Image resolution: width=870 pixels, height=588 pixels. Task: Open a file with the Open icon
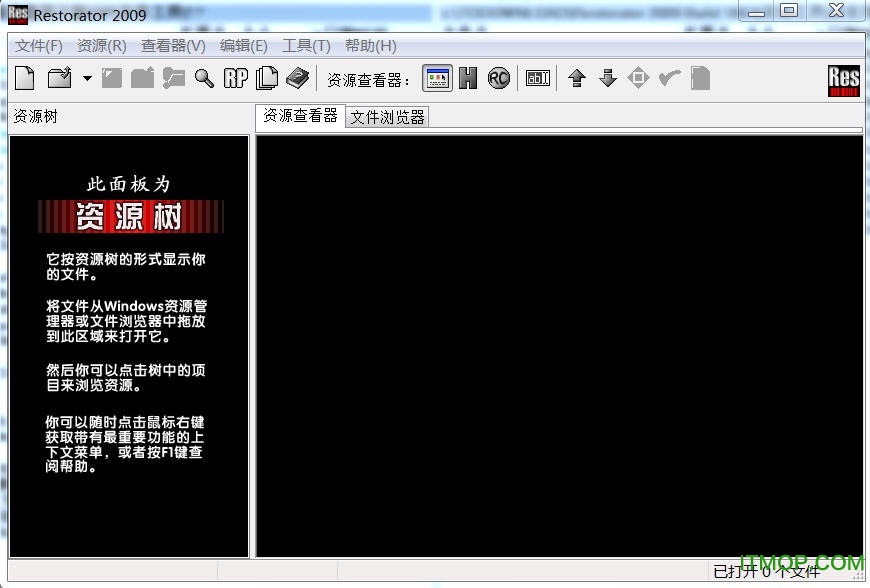[58, 78]
